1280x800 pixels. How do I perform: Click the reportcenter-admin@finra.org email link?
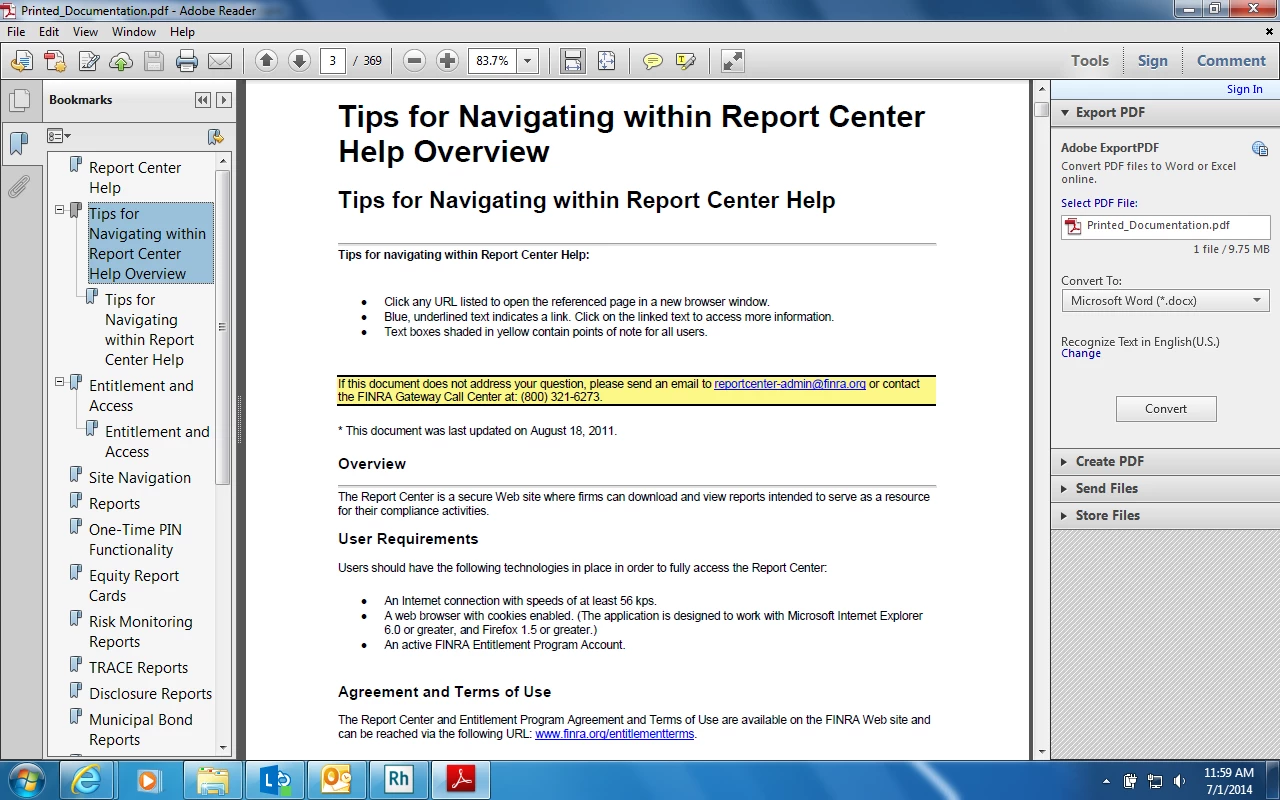(x=790, y=384)
